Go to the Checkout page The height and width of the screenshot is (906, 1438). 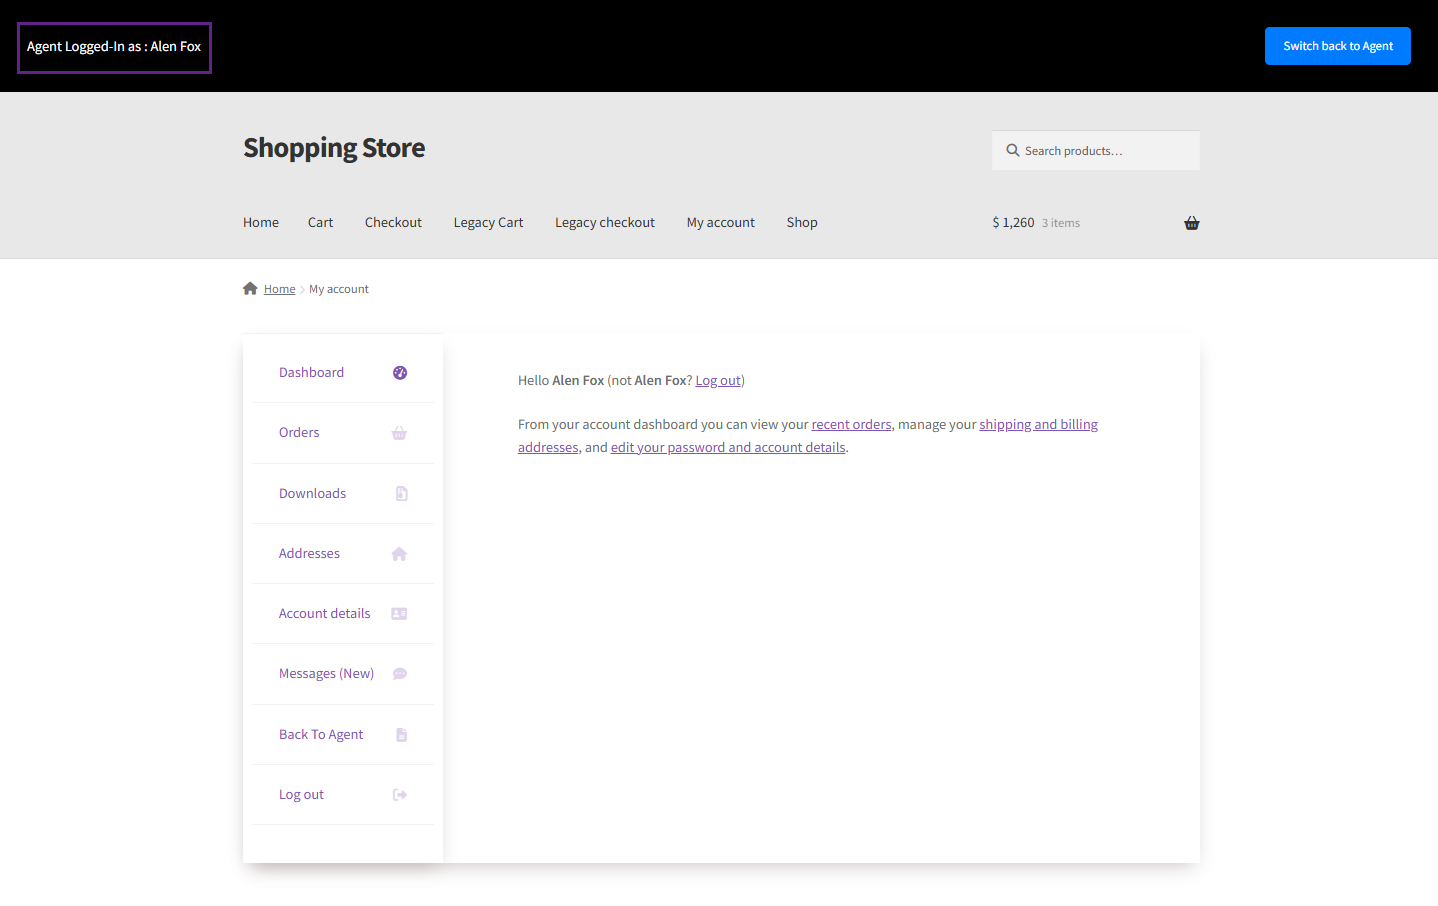click(393, 222)
